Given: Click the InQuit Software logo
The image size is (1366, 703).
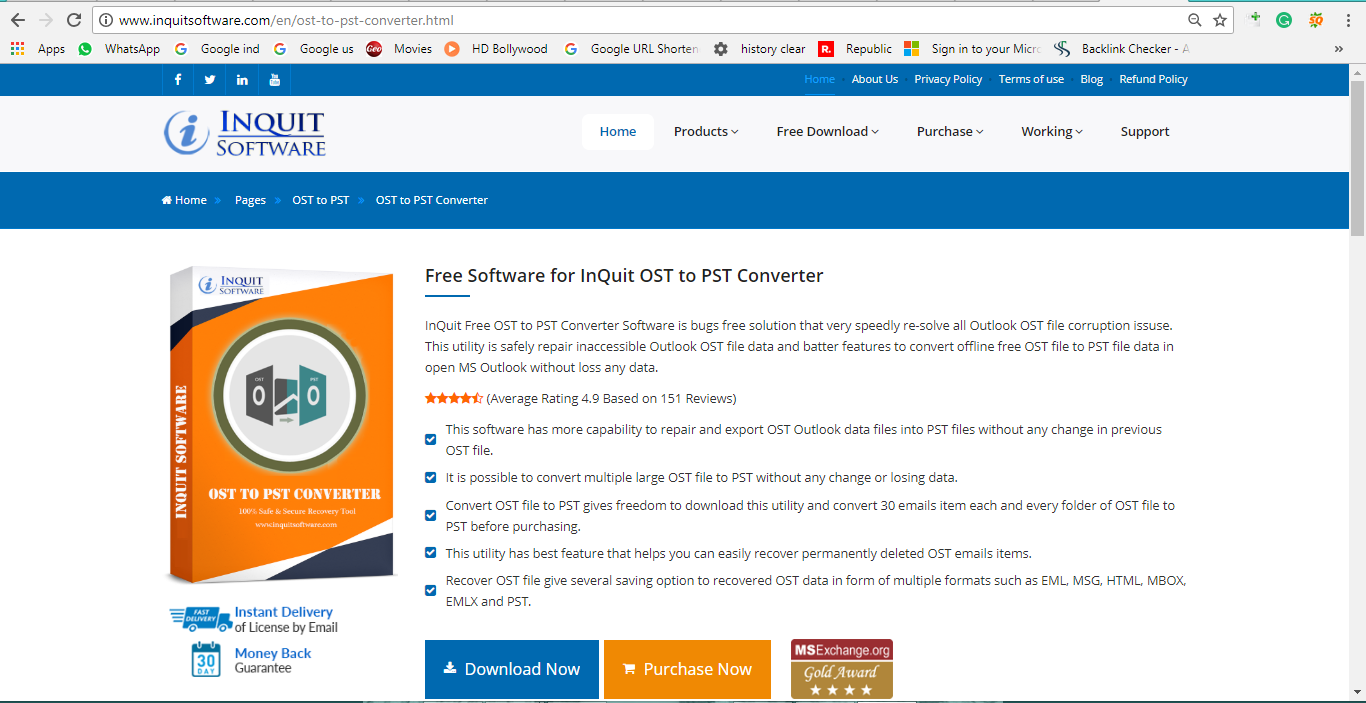Looking at the screenshot, I should [245, 133].
